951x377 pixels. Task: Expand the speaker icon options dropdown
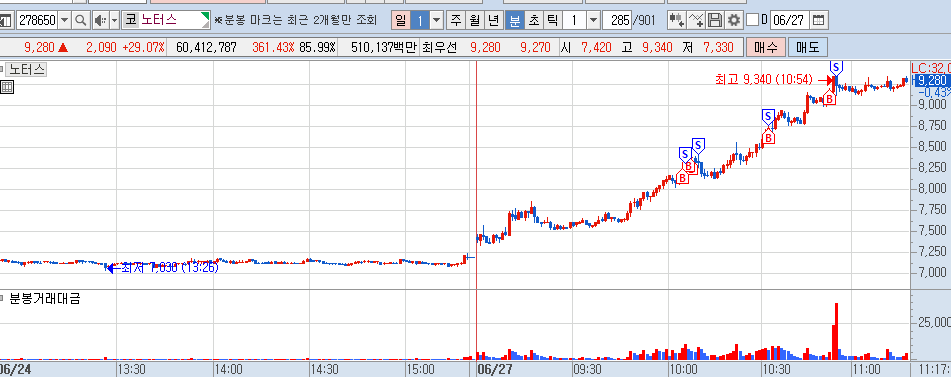115,20
